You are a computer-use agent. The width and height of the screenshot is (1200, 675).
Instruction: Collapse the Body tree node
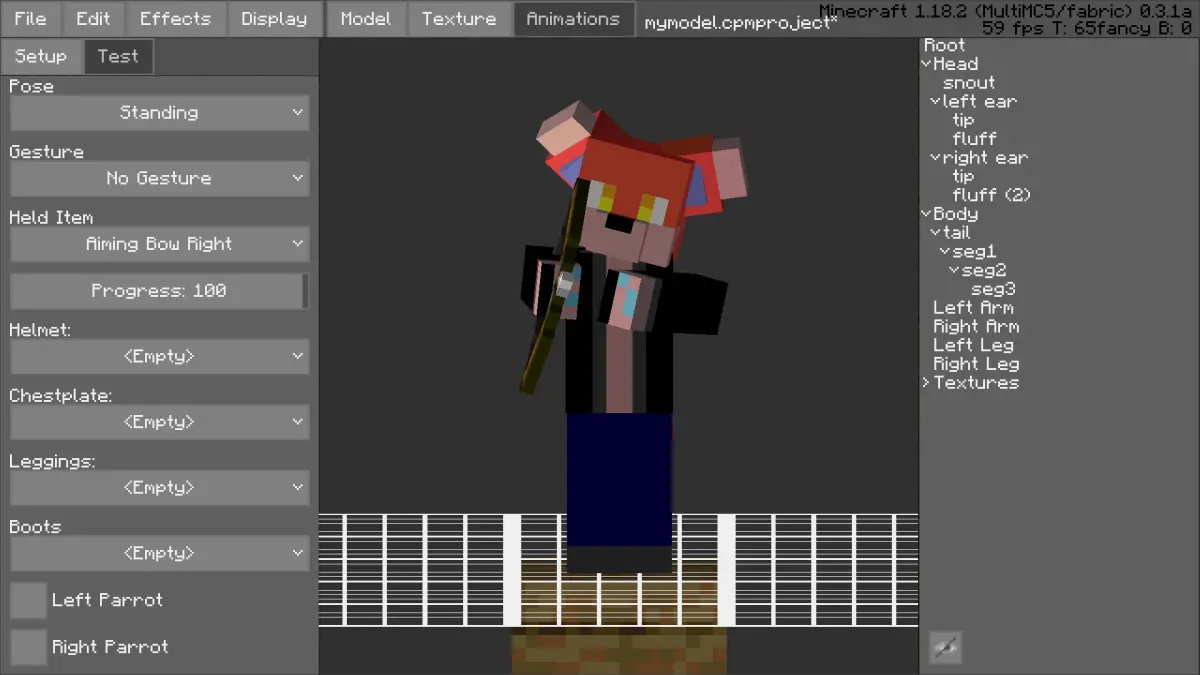[926, 214]
